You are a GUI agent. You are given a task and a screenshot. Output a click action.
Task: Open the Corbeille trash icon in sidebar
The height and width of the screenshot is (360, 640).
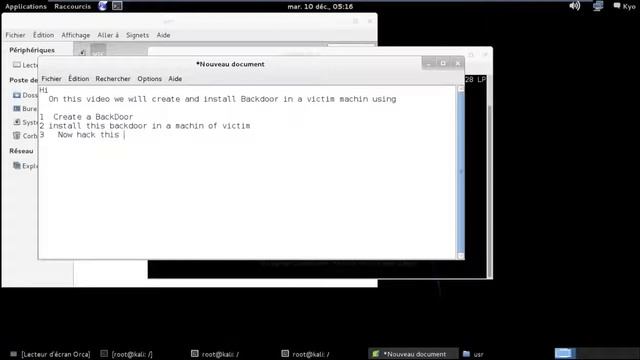pos(16,136)
